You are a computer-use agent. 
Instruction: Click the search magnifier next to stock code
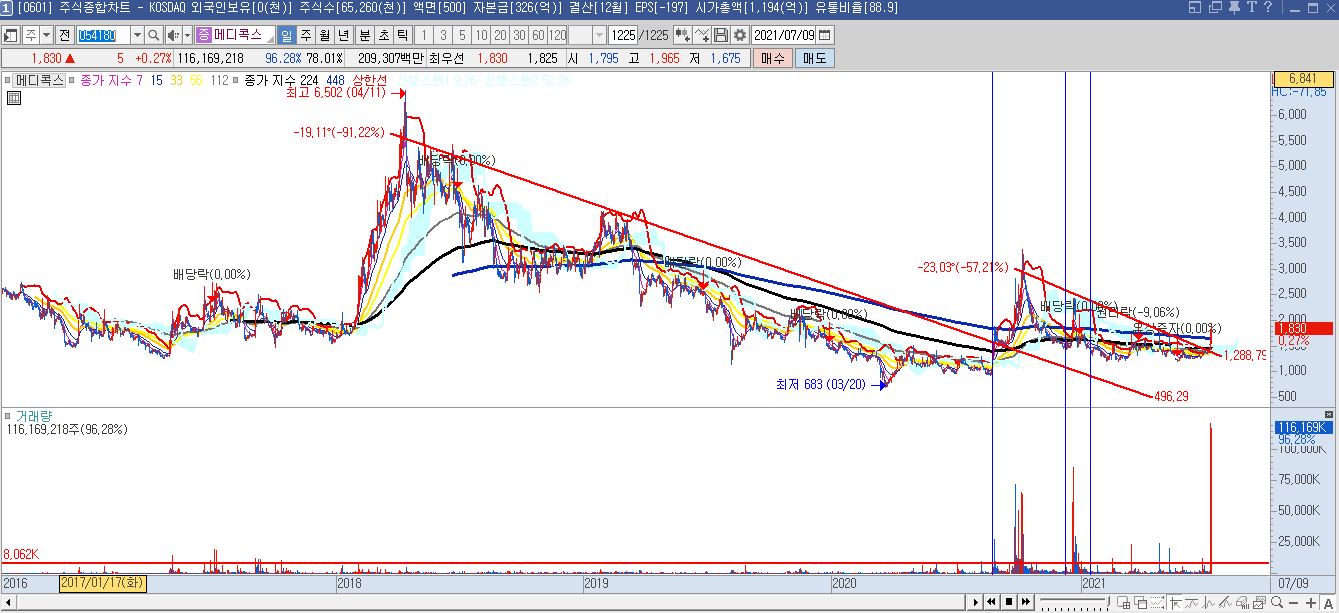[154, 35]
